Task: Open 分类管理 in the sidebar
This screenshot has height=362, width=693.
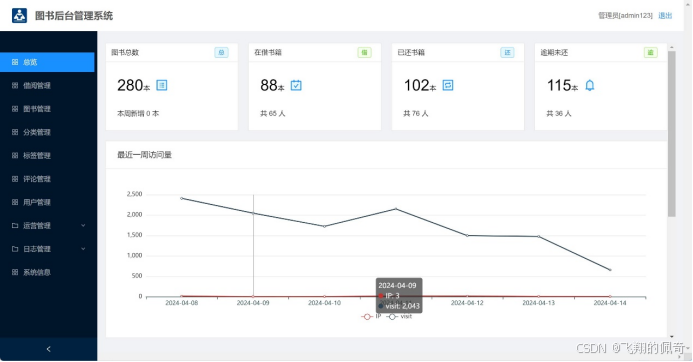Action: coord(47,132)
